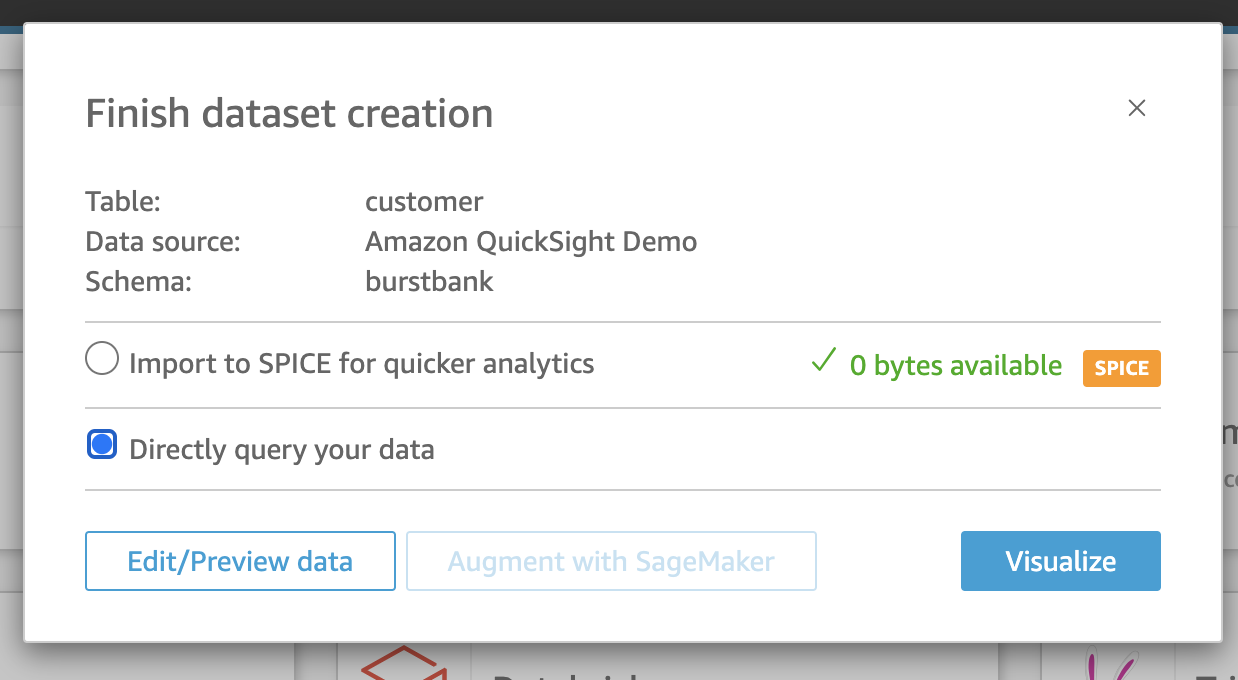Click the red icon behind the dialog

[403, 661]
